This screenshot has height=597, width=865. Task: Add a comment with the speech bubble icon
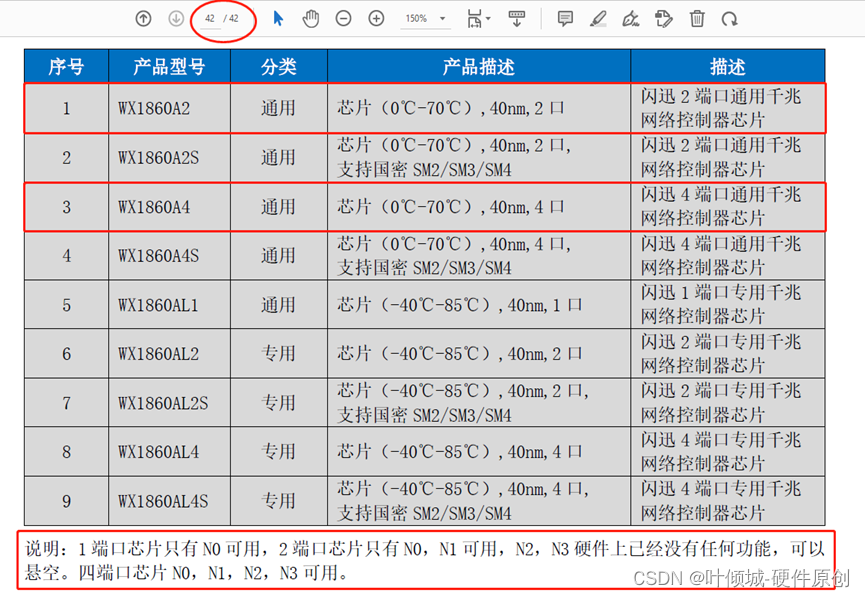pos(565,19)
